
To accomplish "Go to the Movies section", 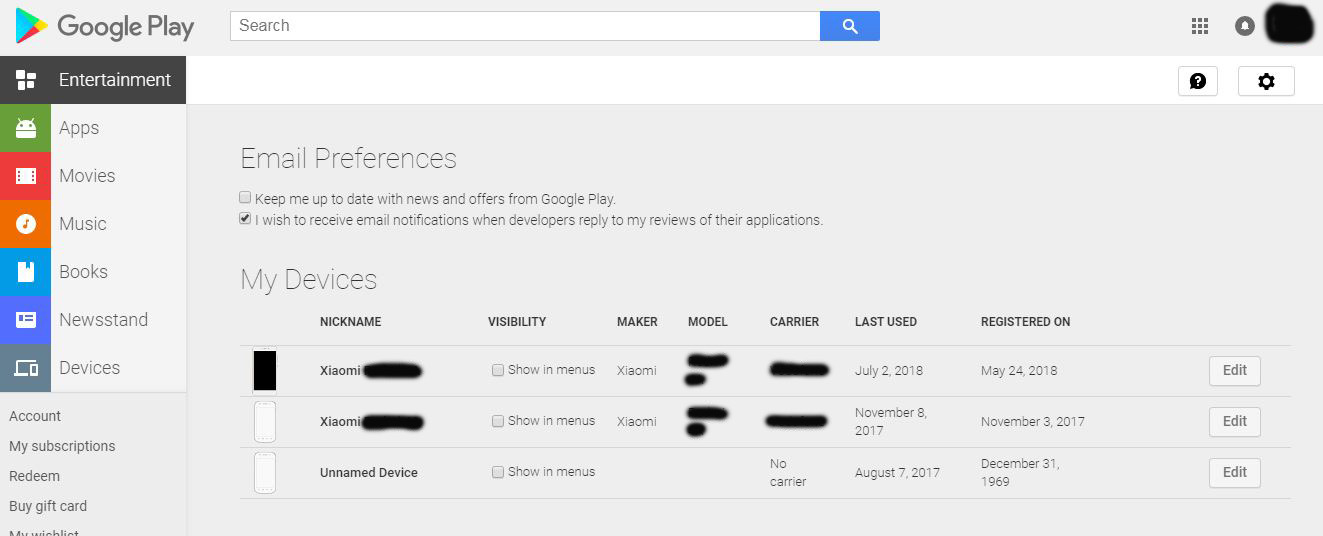I will pyautogui.click(x=87, y=176).
